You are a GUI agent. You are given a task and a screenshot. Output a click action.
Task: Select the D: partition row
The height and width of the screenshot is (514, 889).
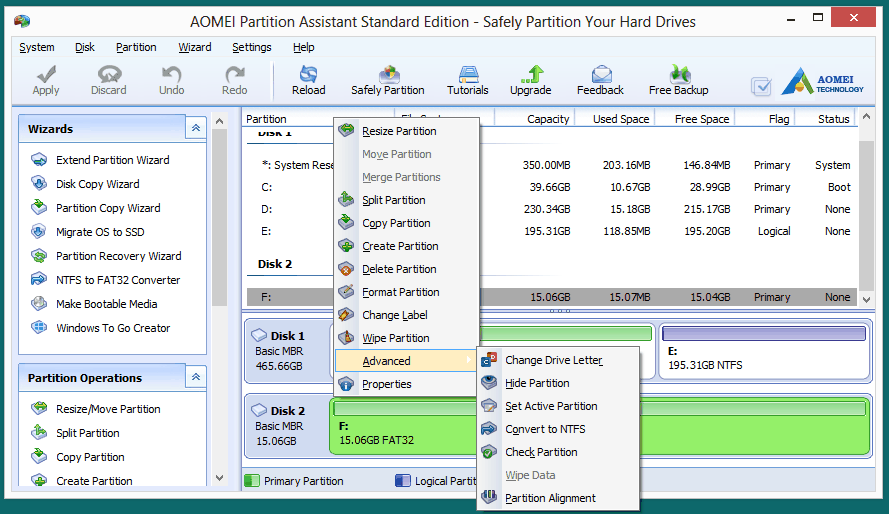pyautogui.click(x=552, y=209)
